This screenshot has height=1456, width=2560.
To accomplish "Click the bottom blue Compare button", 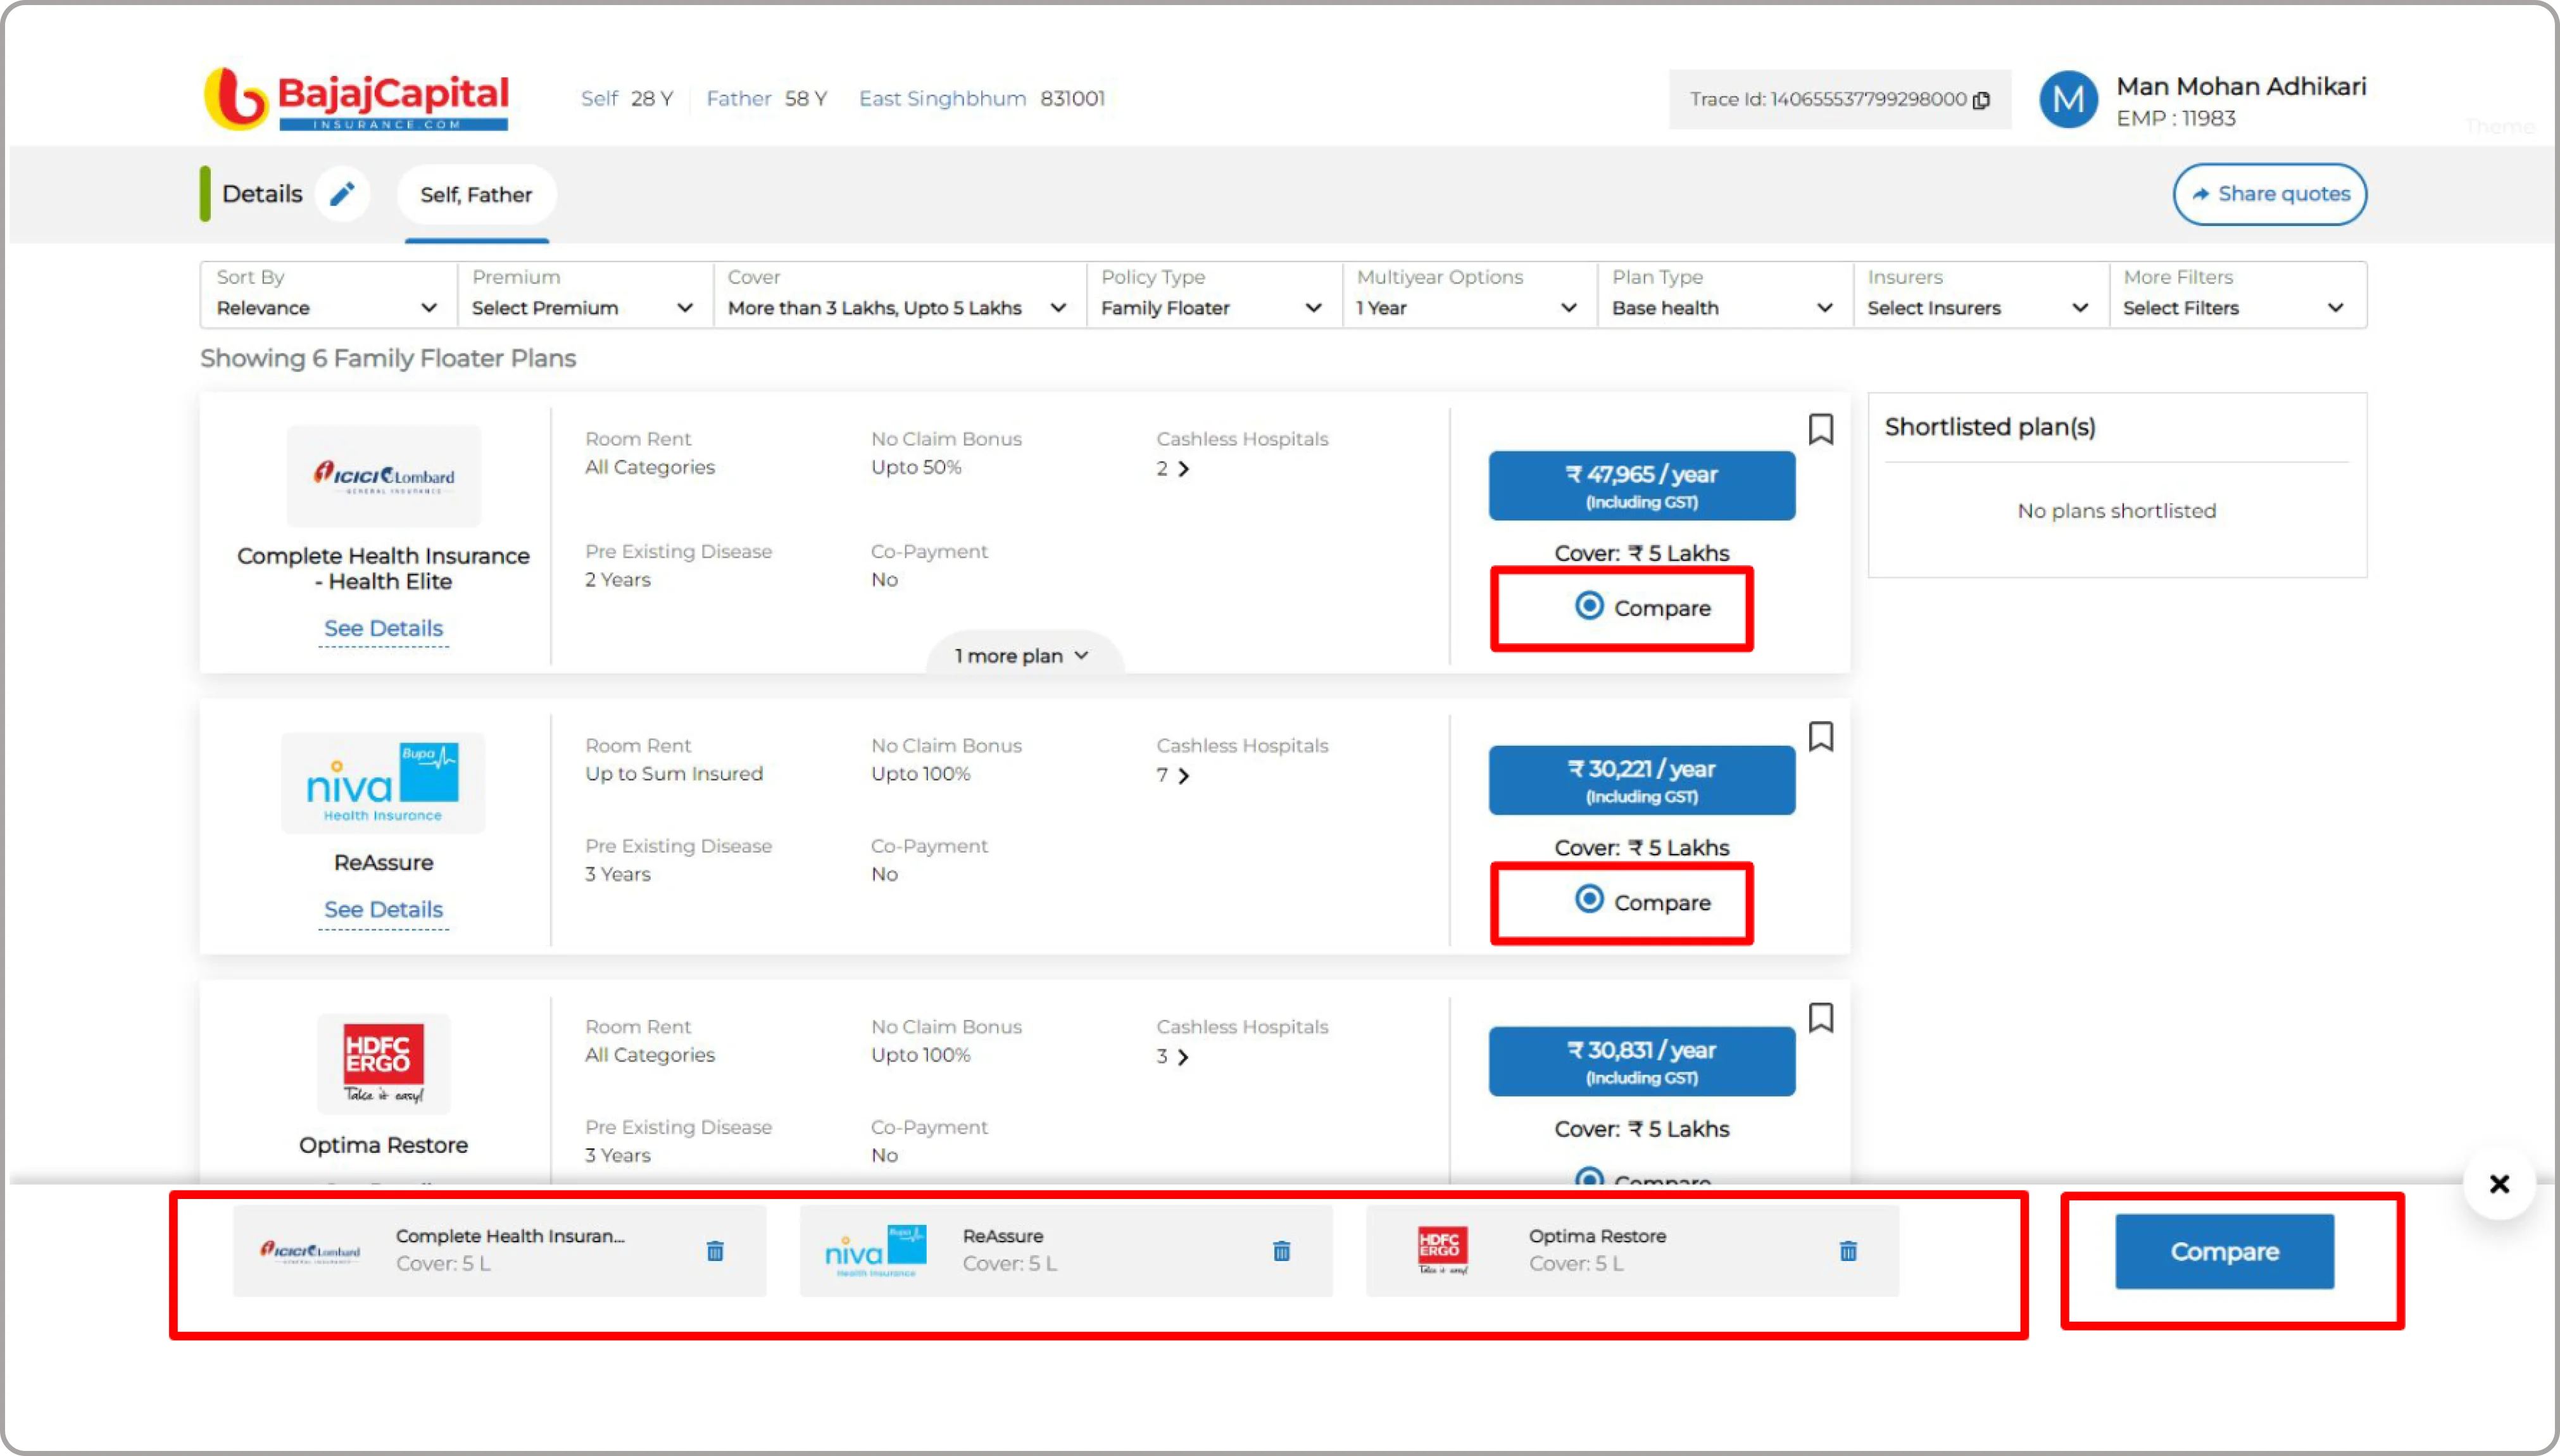I will pyautogui.click(x=2224, y=1251).
